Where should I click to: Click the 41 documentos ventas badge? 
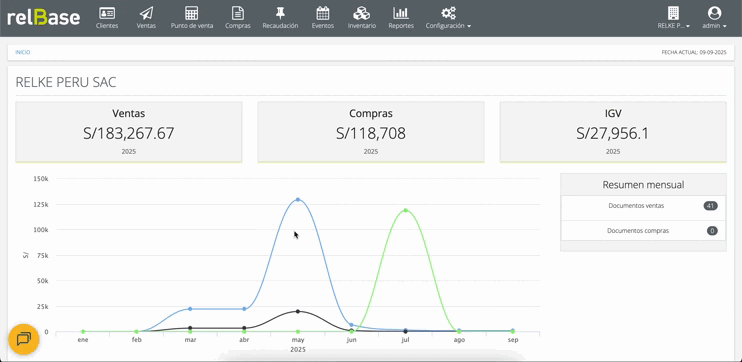coord(710,206)
